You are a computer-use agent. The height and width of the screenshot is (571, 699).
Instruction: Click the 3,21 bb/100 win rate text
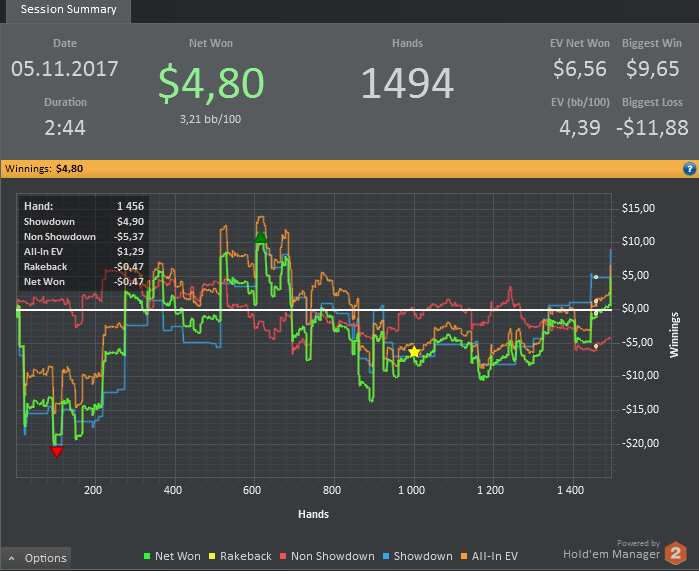(210, 119)
